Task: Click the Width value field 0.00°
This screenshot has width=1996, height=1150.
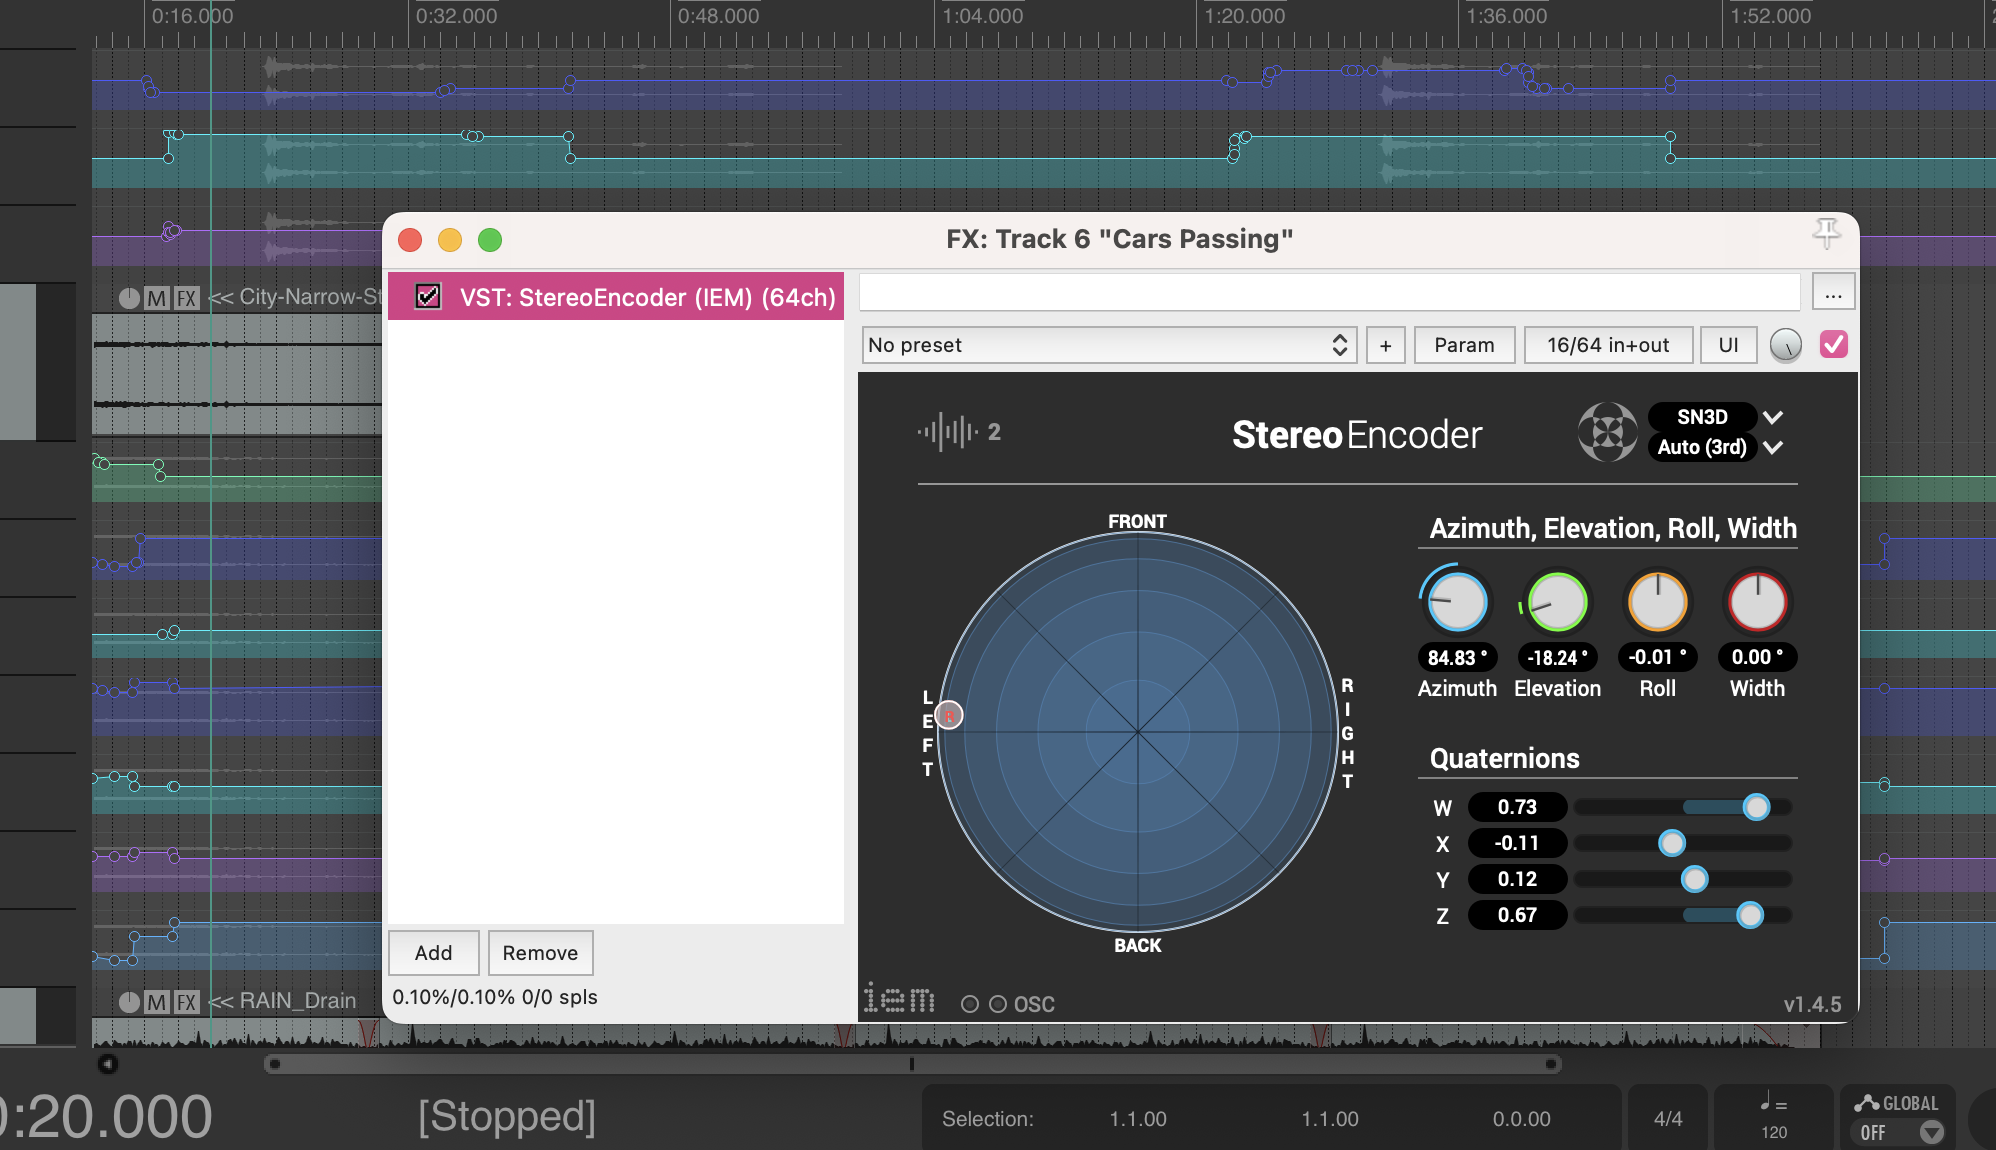Action: pyautogui.click(x=1757, y=657)
